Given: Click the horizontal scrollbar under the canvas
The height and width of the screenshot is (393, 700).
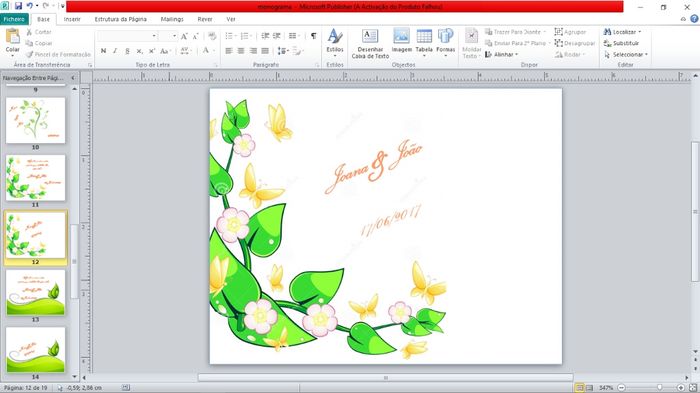Looking at the screenshot, I should pos(386,378).
